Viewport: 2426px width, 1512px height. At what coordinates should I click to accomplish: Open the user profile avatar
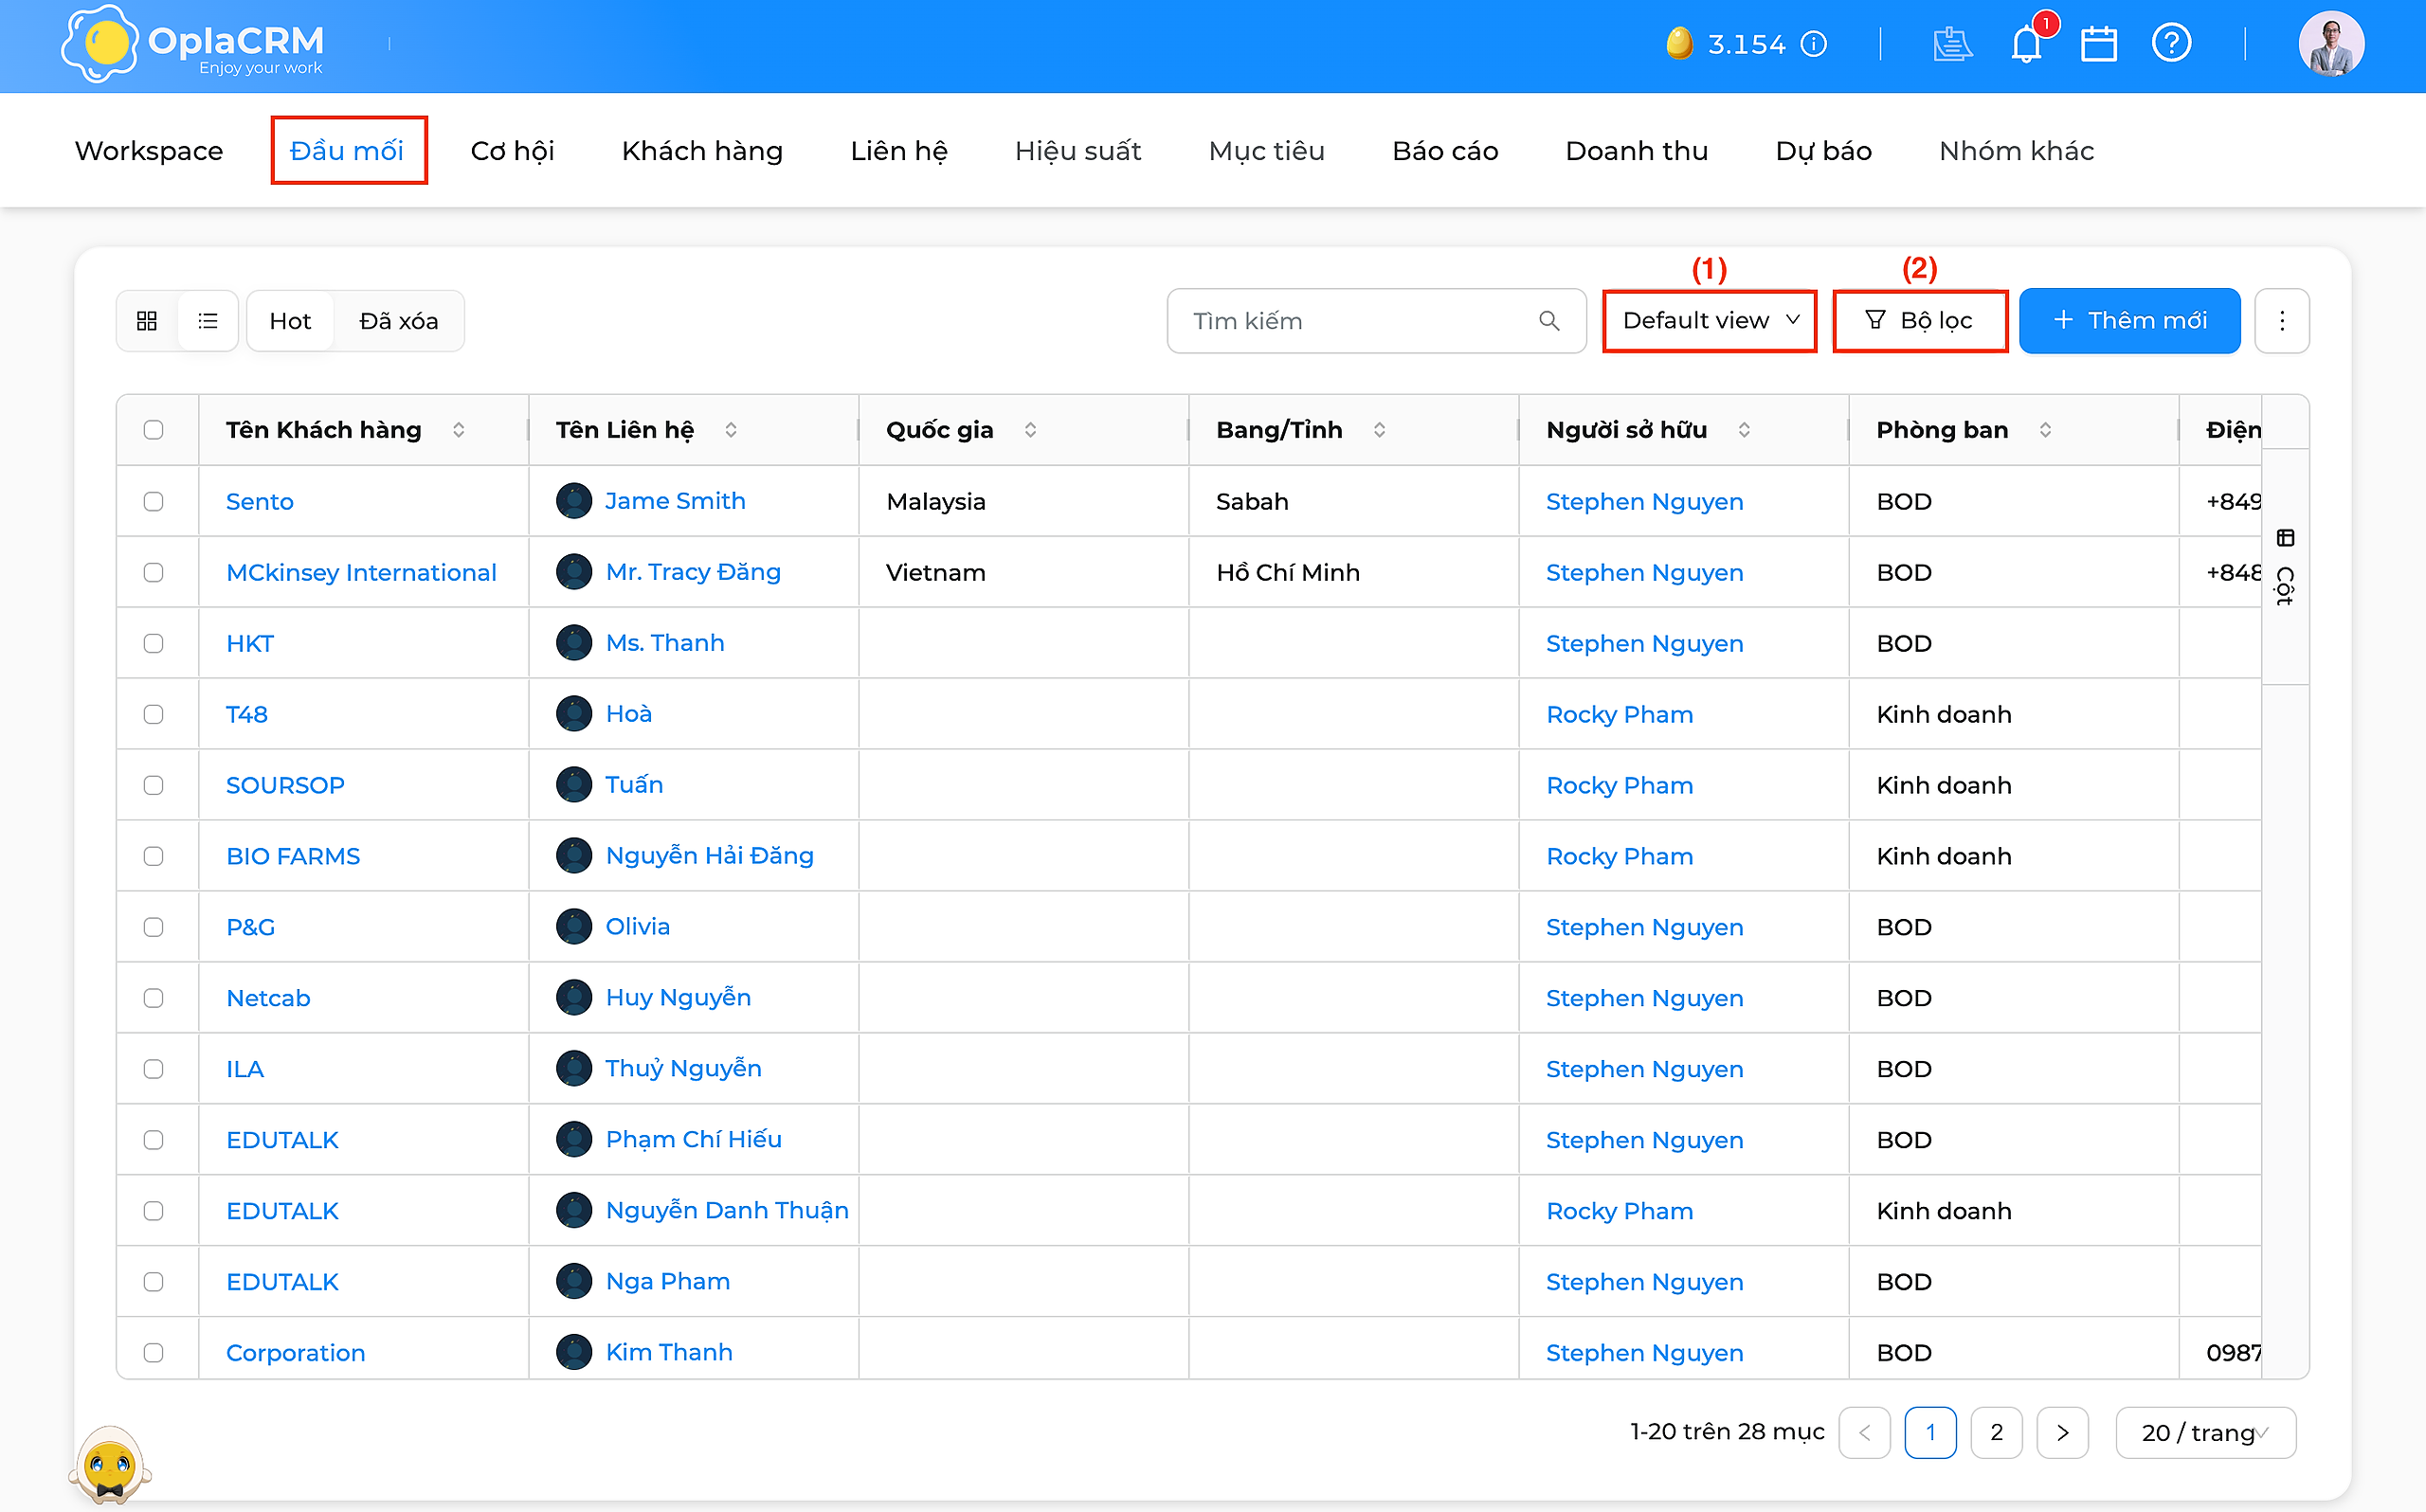click(x=2331, y=44)
